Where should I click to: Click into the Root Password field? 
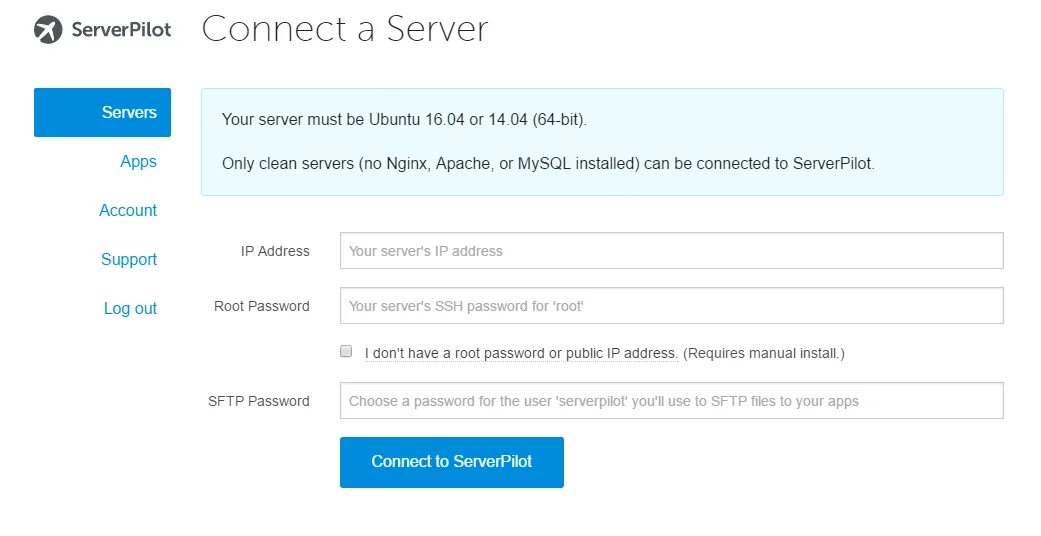tap(671, 306)
